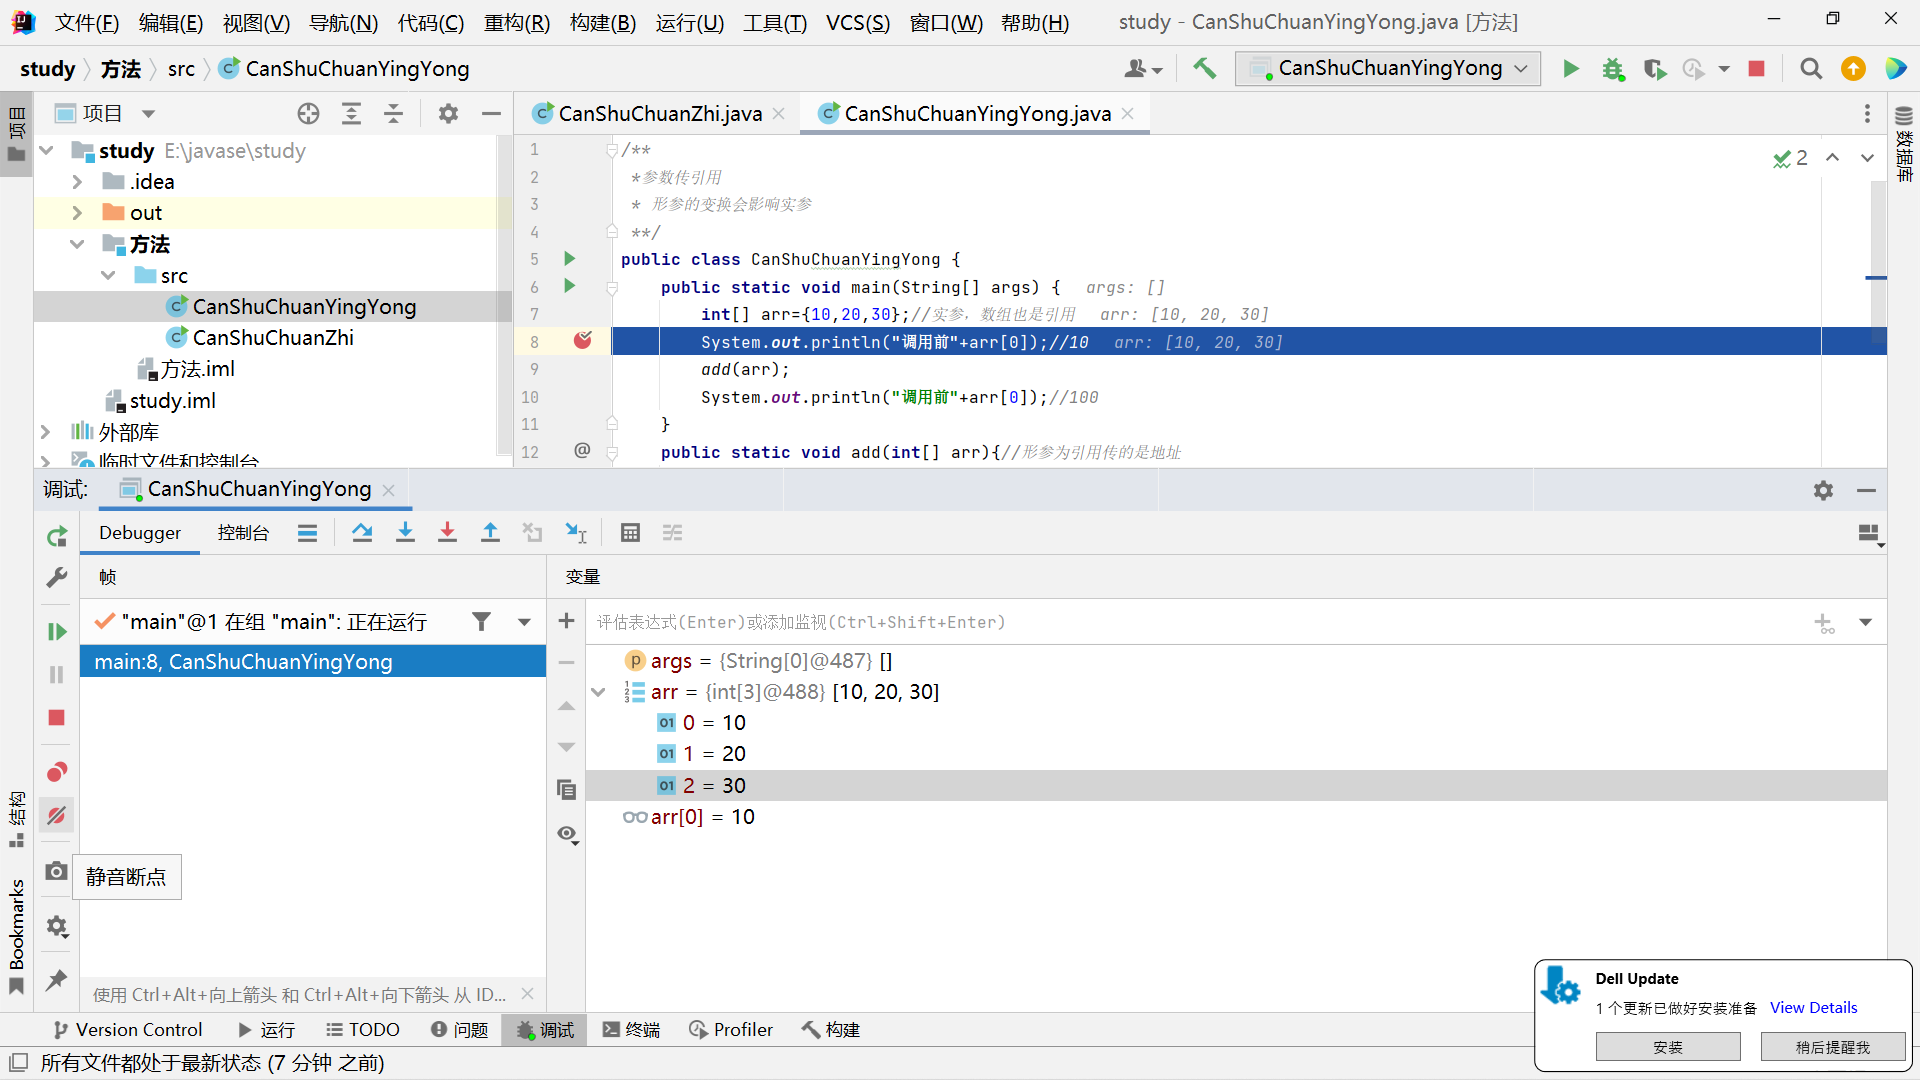This screenshot has height=1080, width=1920.
Task: Open CanShuChuanYingYong run configuration dropdown
Action: (1388, 68)
